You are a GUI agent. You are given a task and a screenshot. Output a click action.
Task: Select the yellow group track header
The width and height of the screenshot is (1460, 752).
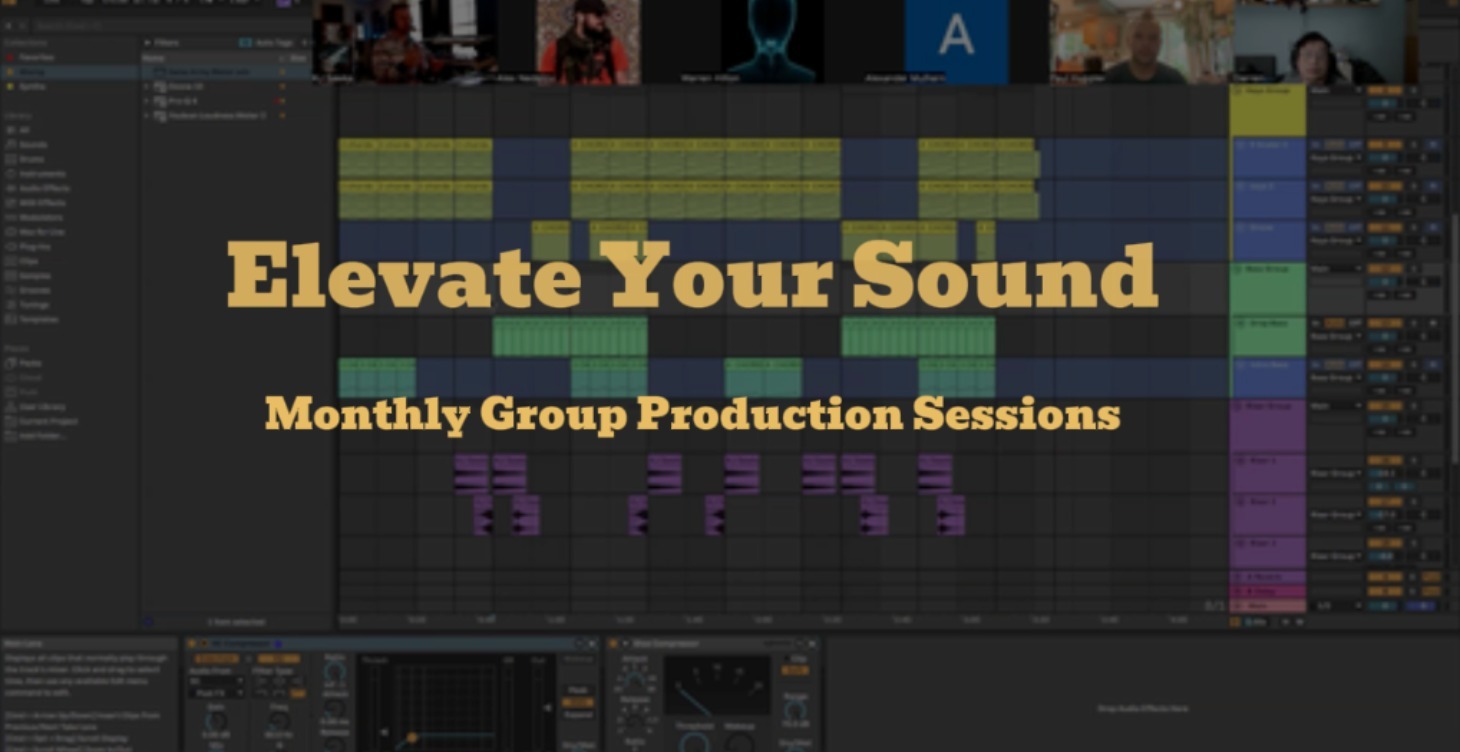pyautogui.click(x=1267, y=110)
